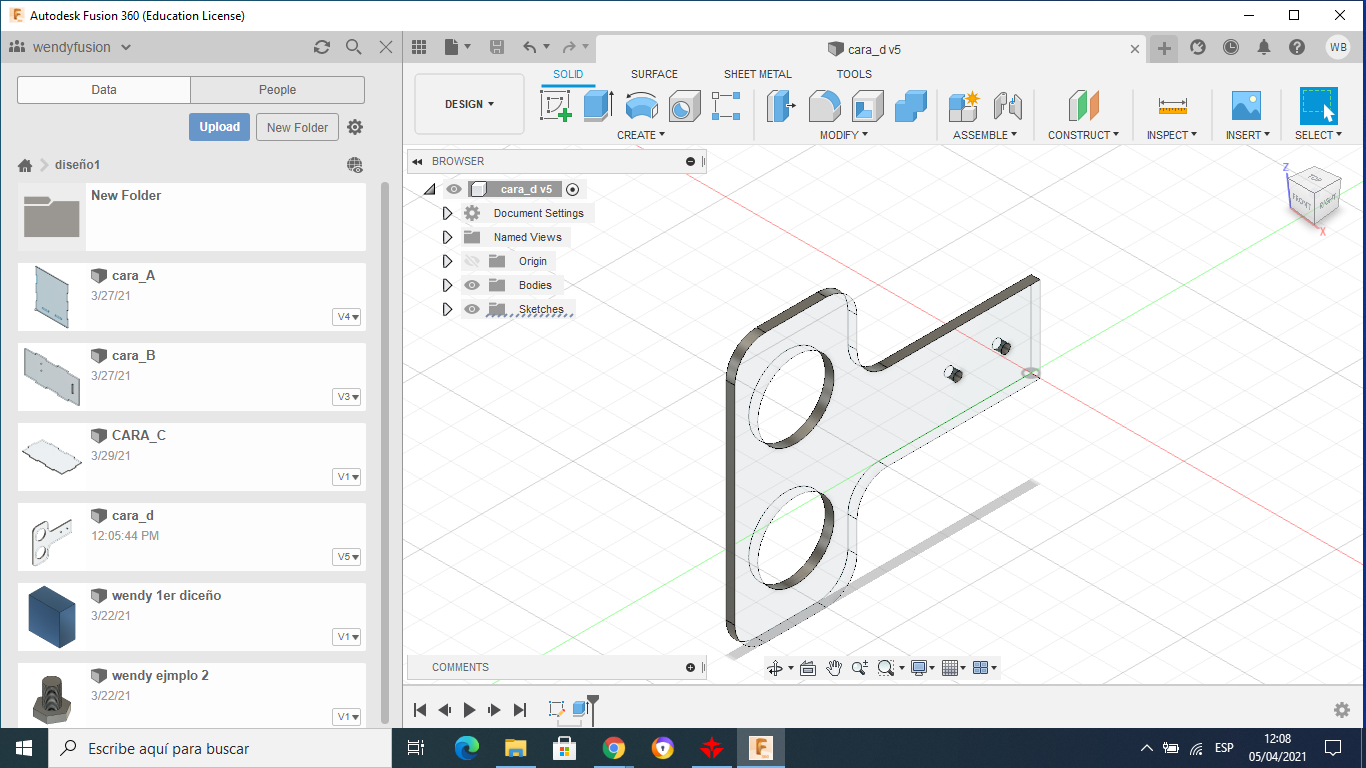Open the notifications bell
Viewport: 1366px width, 768px height.
tap(1264, 47)
